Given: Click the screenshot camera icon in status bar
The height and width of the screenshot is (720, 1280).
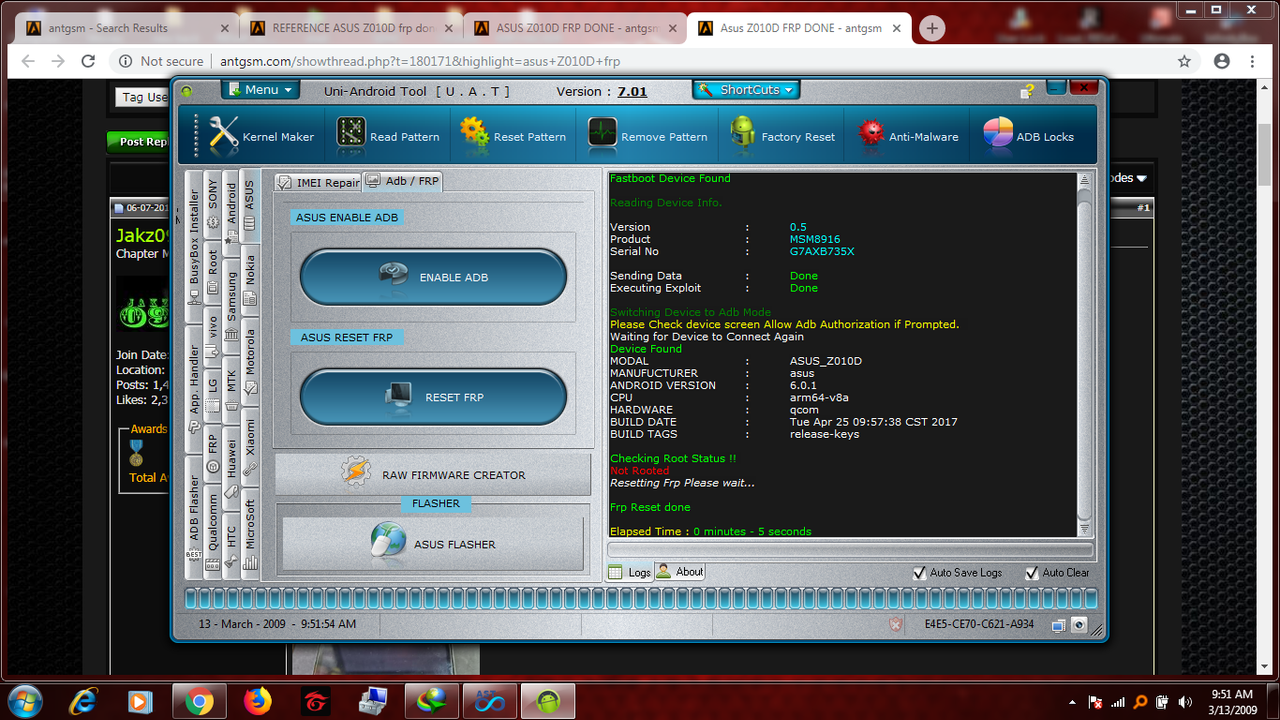Looking at the screenshot, I should tap(1079, 625).
